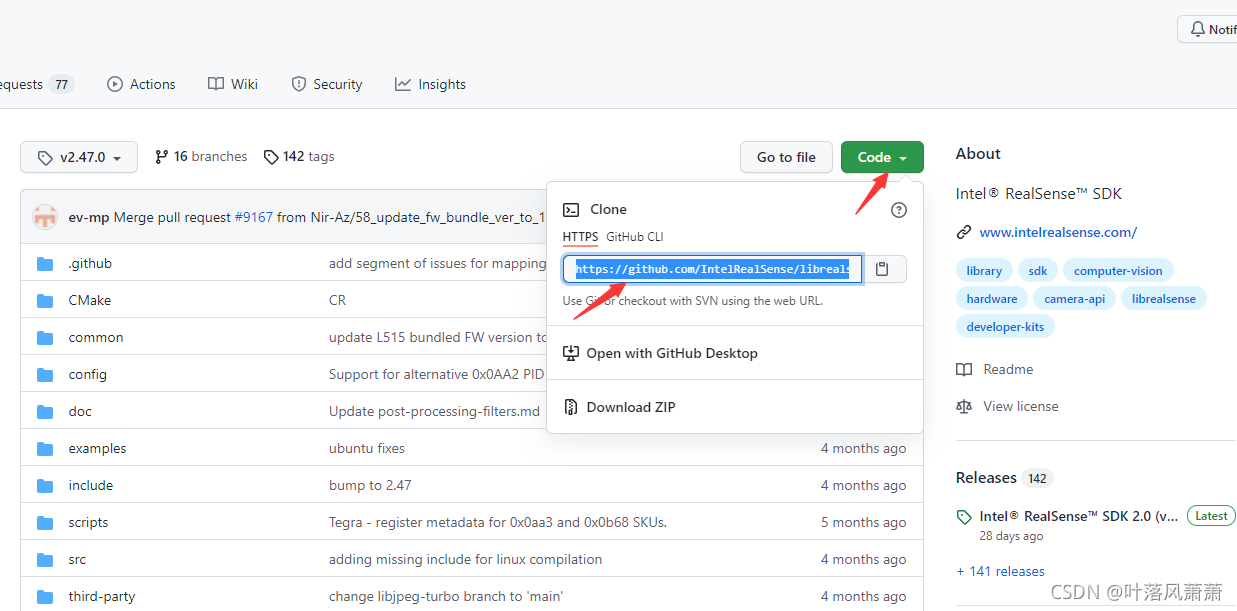Select the GitHub CLI clone tab
This screenshot has height=611, width=1237.
coord(635,237)
